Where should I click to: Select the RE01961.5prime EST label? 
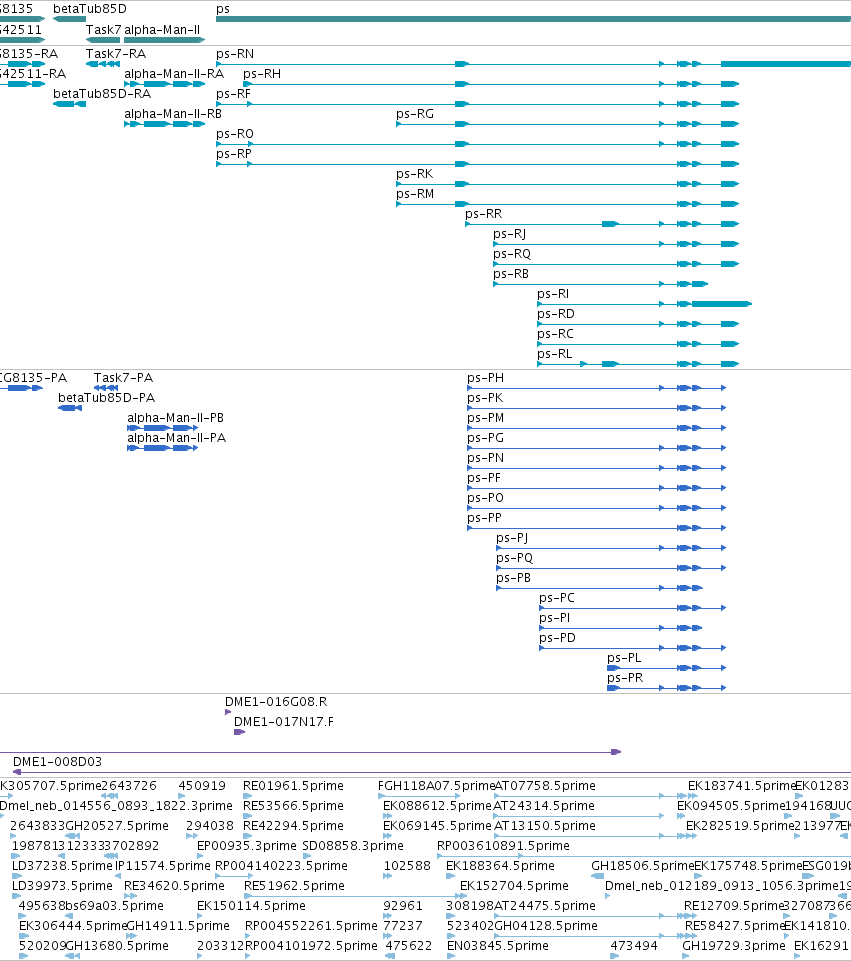pyautogui.click(x=293, y=786)
